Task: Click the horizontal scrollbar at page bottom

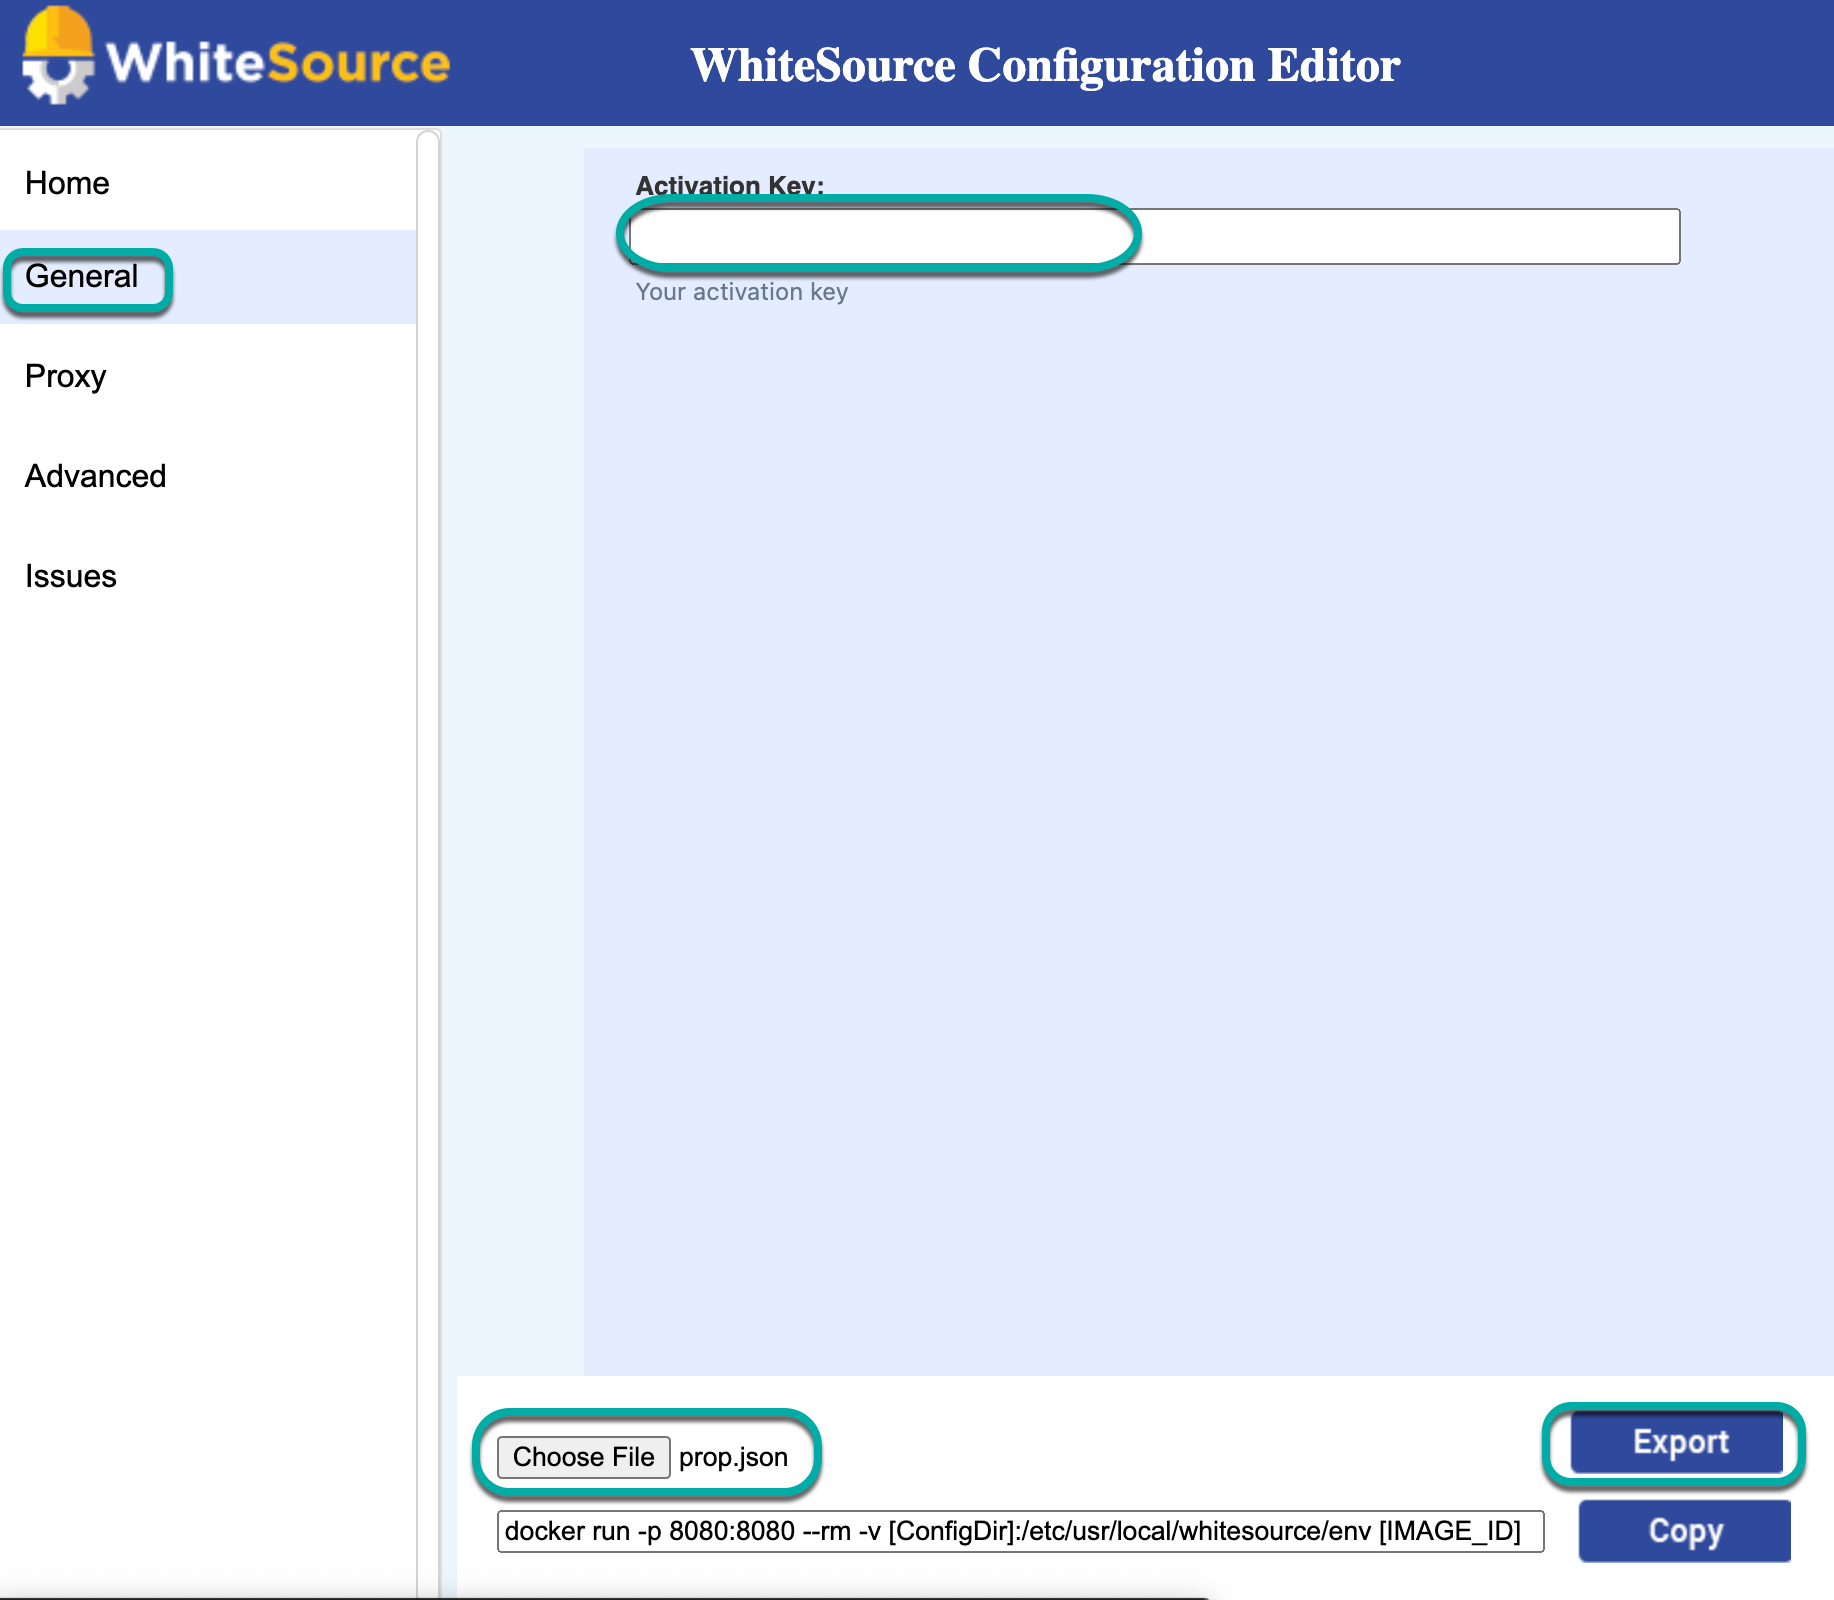Action: [600, 1597]
